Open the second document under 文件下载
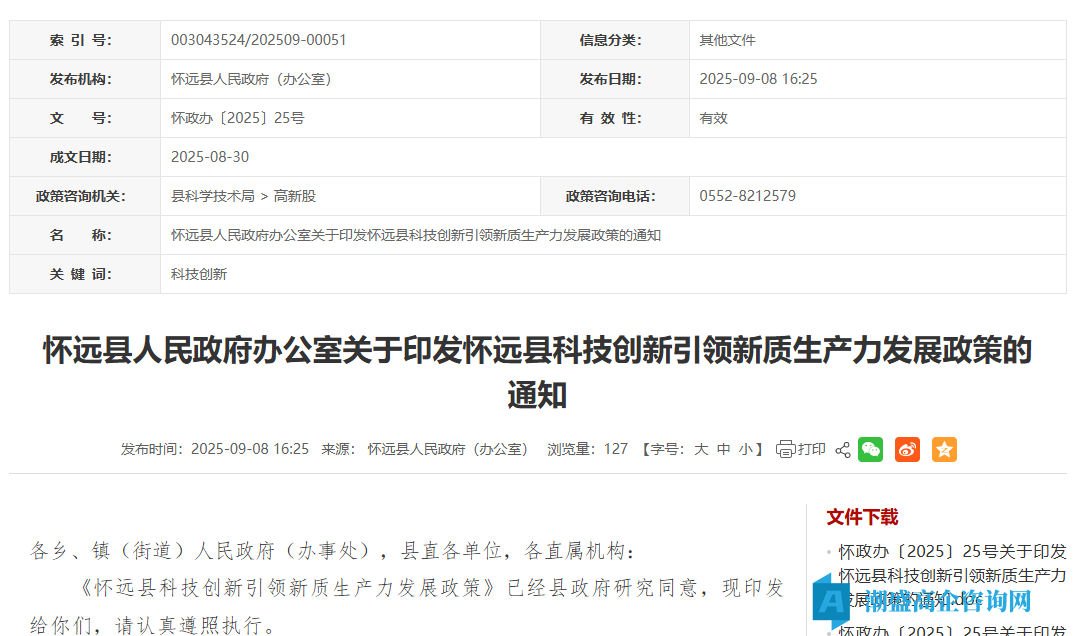This screenshot has width=1080, height=636. click(950, 630)
